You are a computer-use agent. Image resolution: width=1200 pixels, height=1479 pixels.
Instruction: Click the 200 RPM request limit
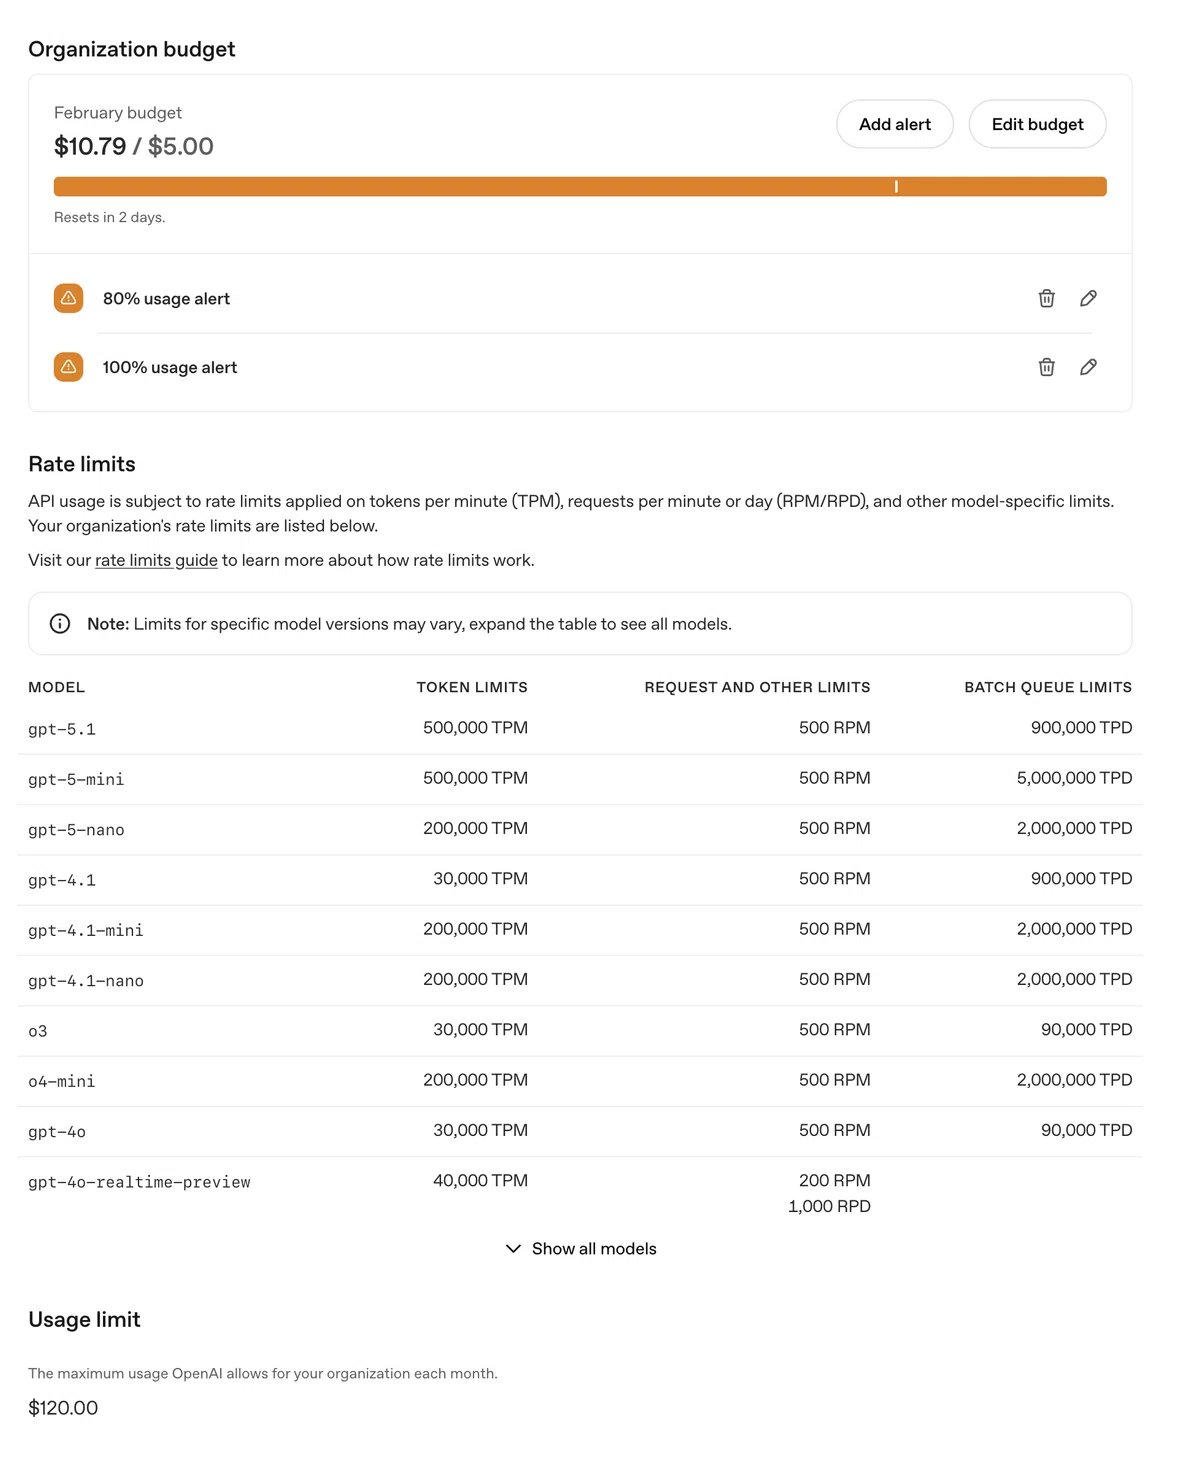click(x=834, y=1180)
